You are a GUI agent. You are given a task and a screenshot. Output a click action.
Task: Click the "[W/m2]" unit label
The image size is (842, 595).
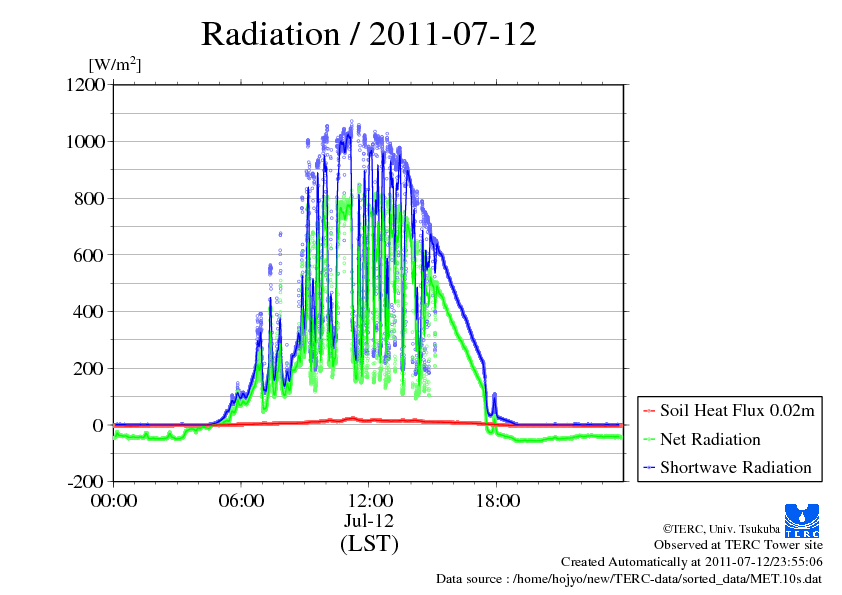click(115, 64)
